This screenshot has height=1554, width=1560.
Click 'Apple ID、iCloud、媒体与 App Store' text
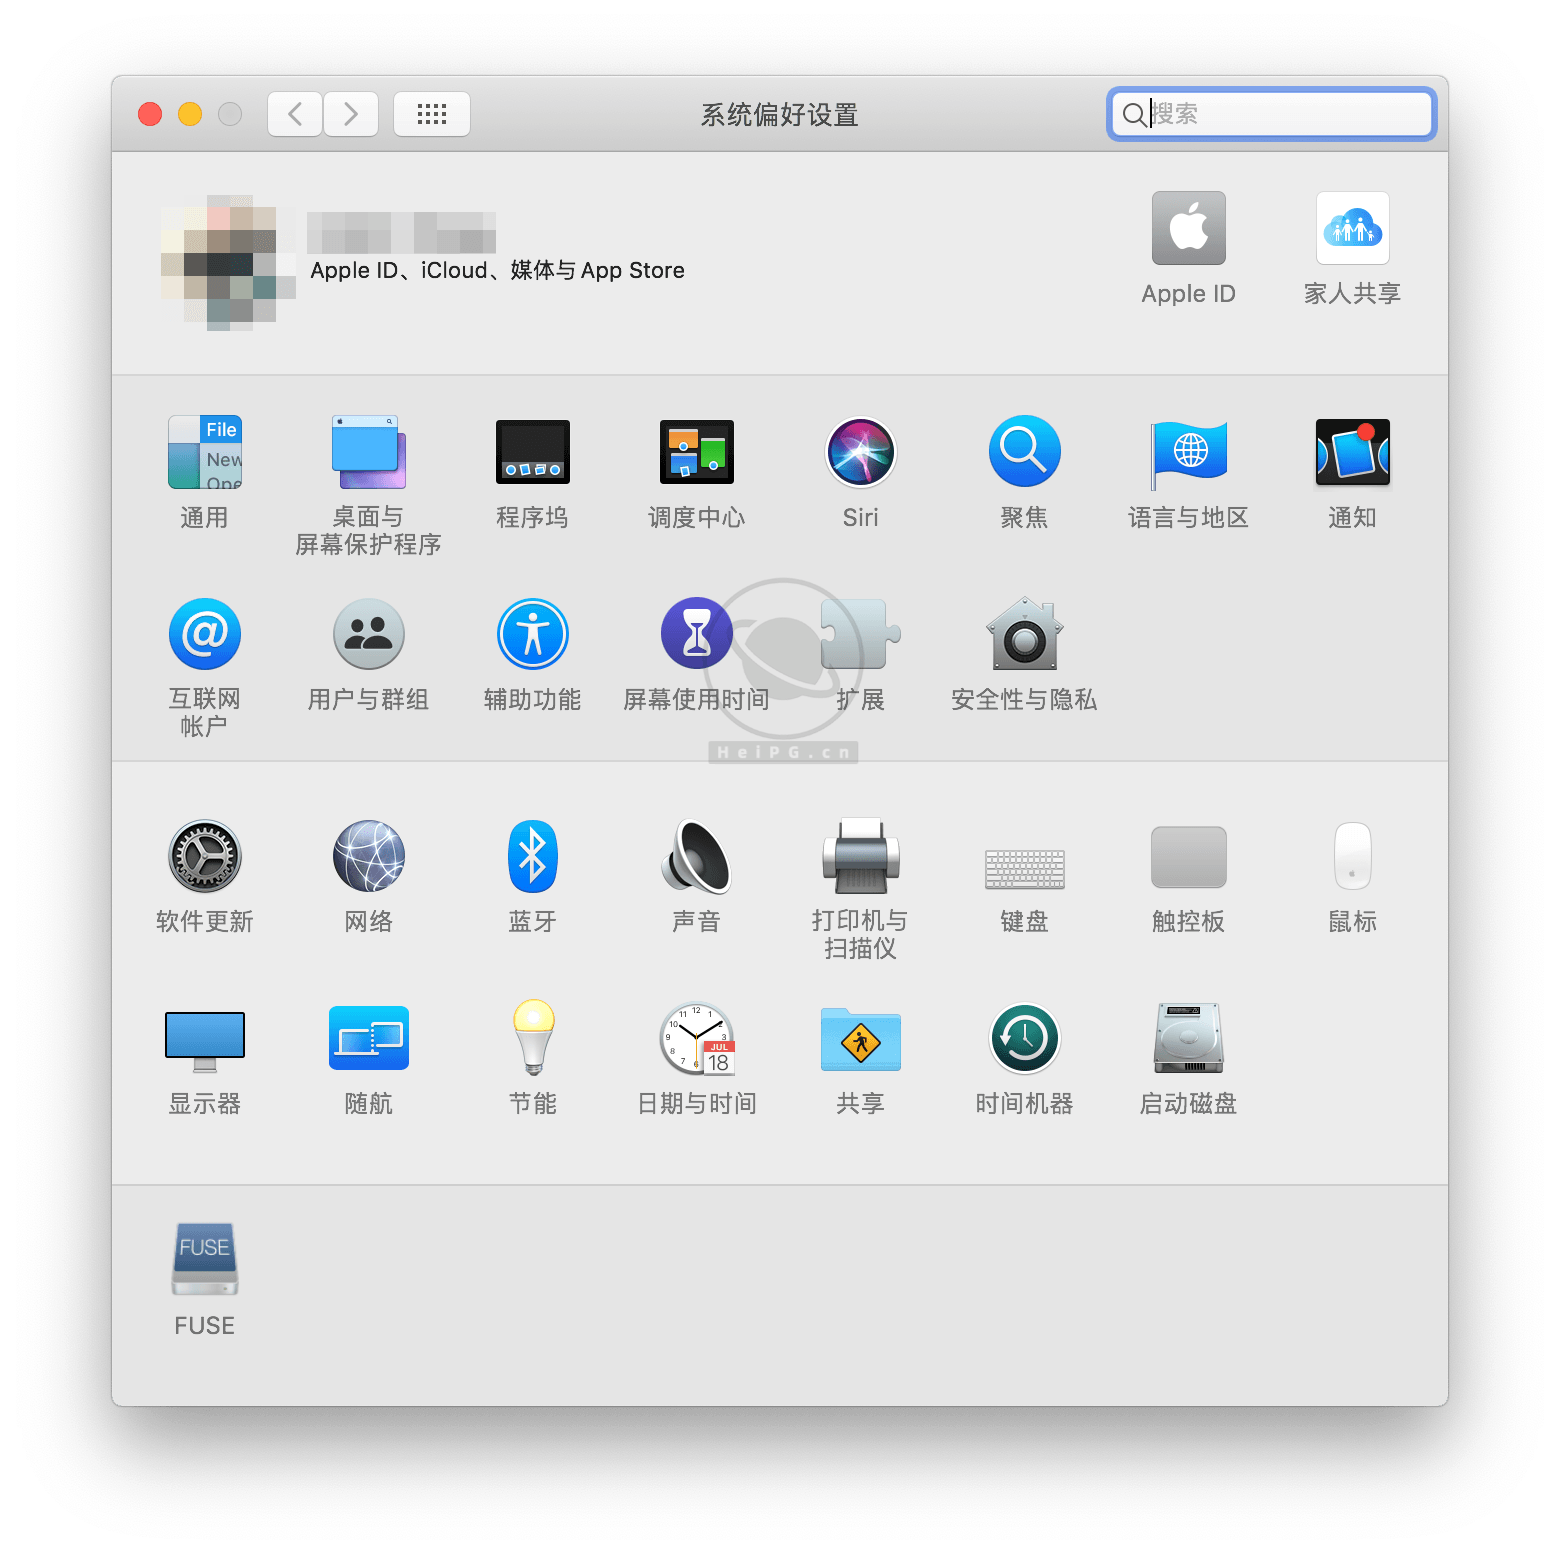point(498,270)
